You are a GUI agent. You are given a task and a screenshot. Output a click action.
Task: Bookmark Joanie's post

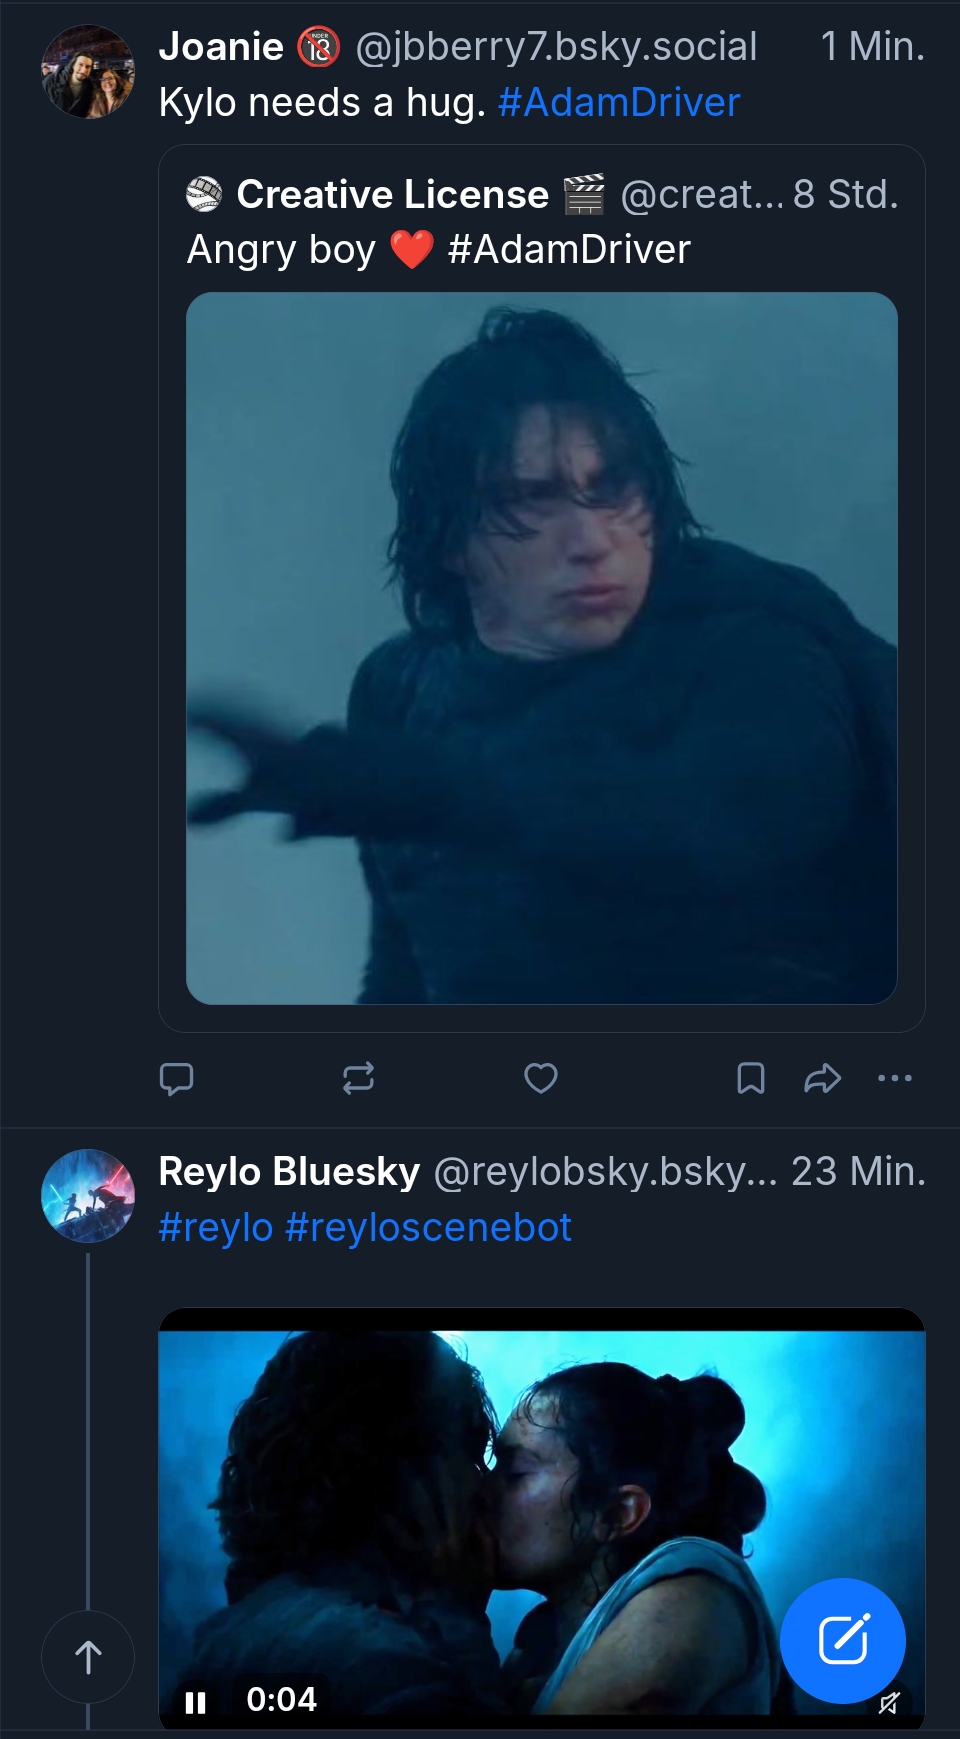click(x=750, y=1078)
